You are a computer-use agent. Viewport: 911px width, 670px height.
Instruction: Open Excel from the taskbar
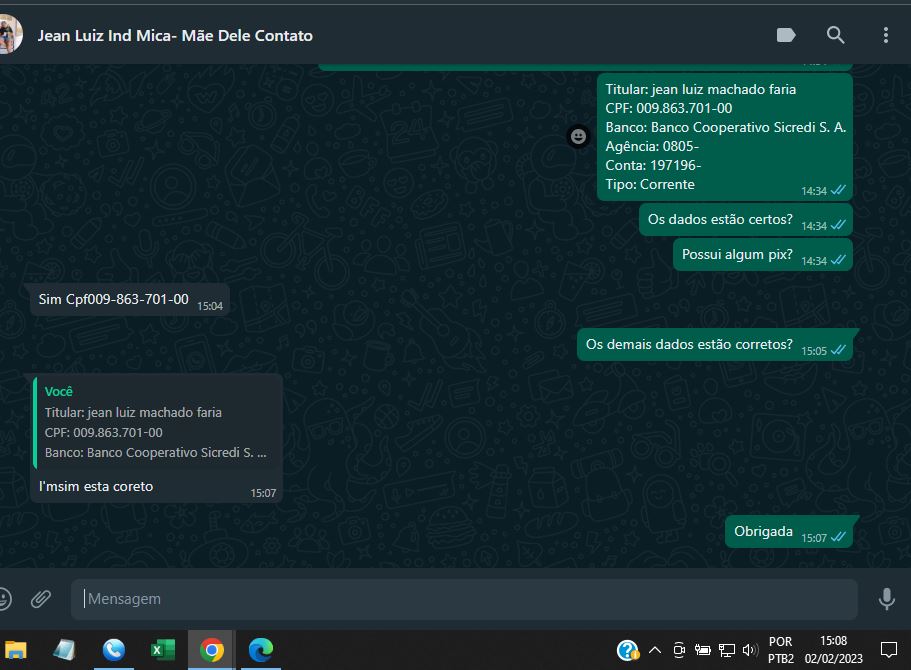click(162, 650)
